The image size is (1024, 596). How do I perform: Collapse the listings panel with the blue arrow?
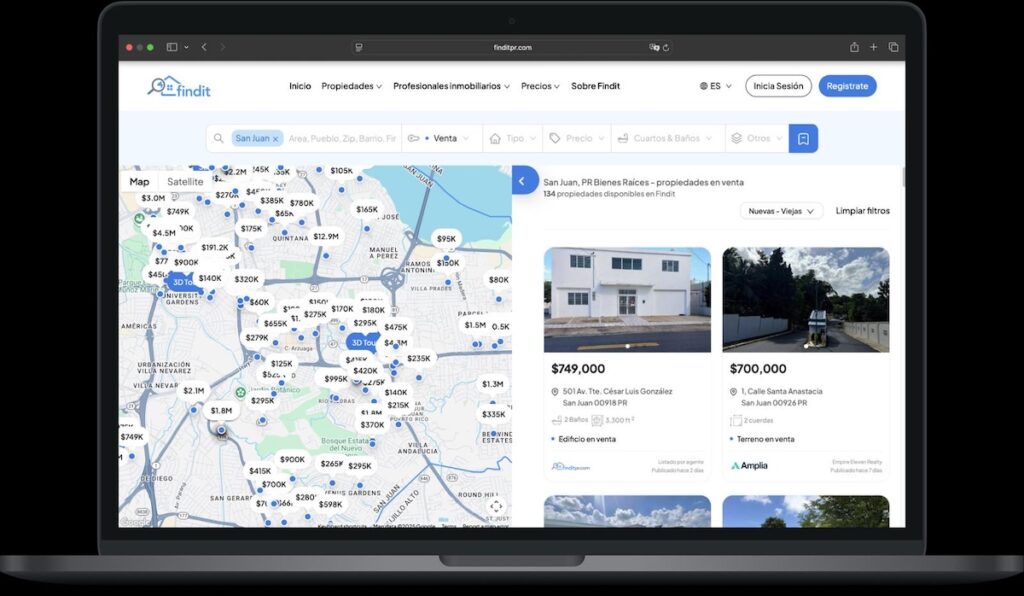click(x=521, y=180)
